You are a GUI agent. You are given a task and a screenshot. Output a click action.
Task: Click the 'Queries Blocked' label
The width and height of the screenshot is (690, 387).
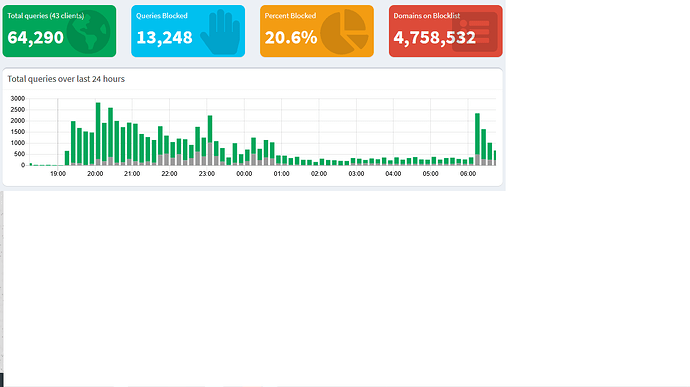(161, 16)
